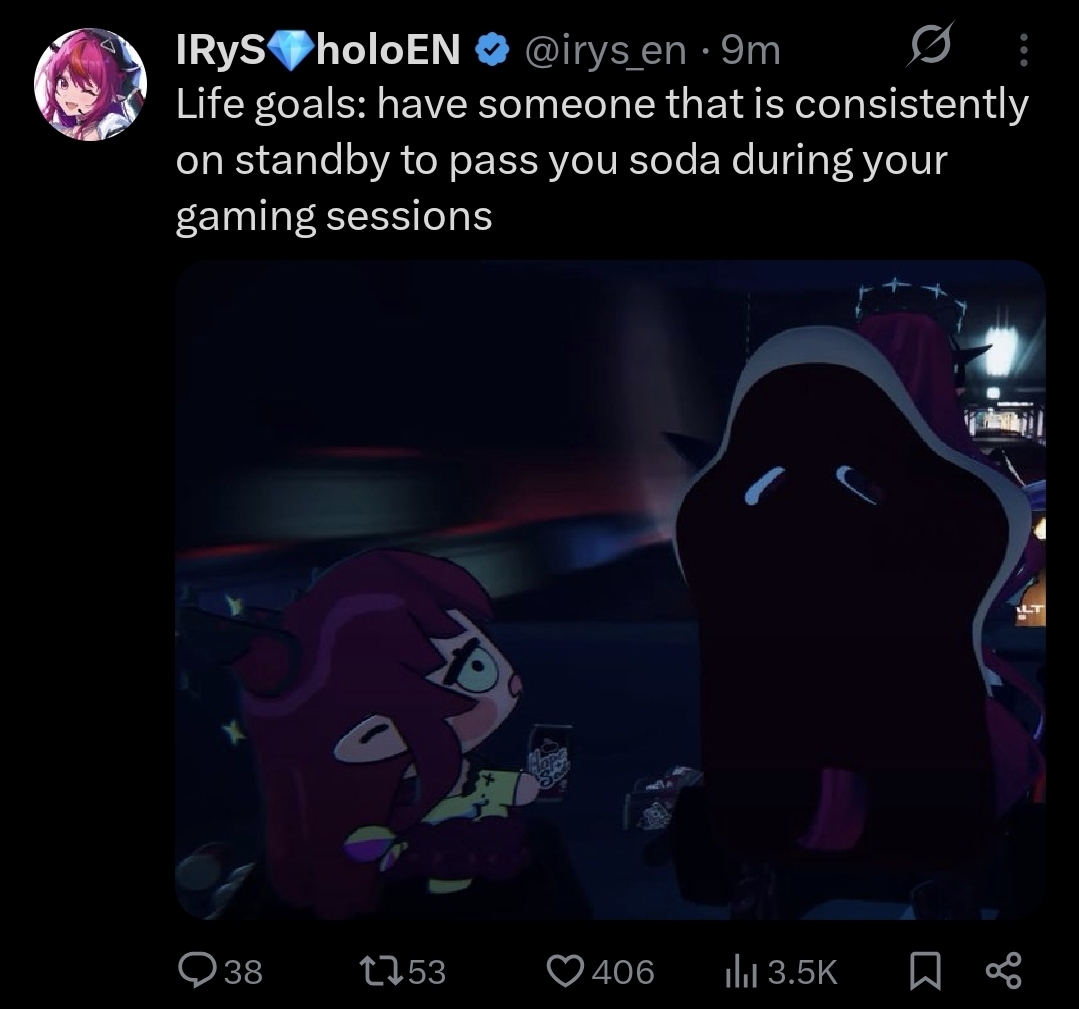The width and height of the screenshot is (1079, 1009).
Task: Click the 53 reposts count
Action: (x=427, y=972)
